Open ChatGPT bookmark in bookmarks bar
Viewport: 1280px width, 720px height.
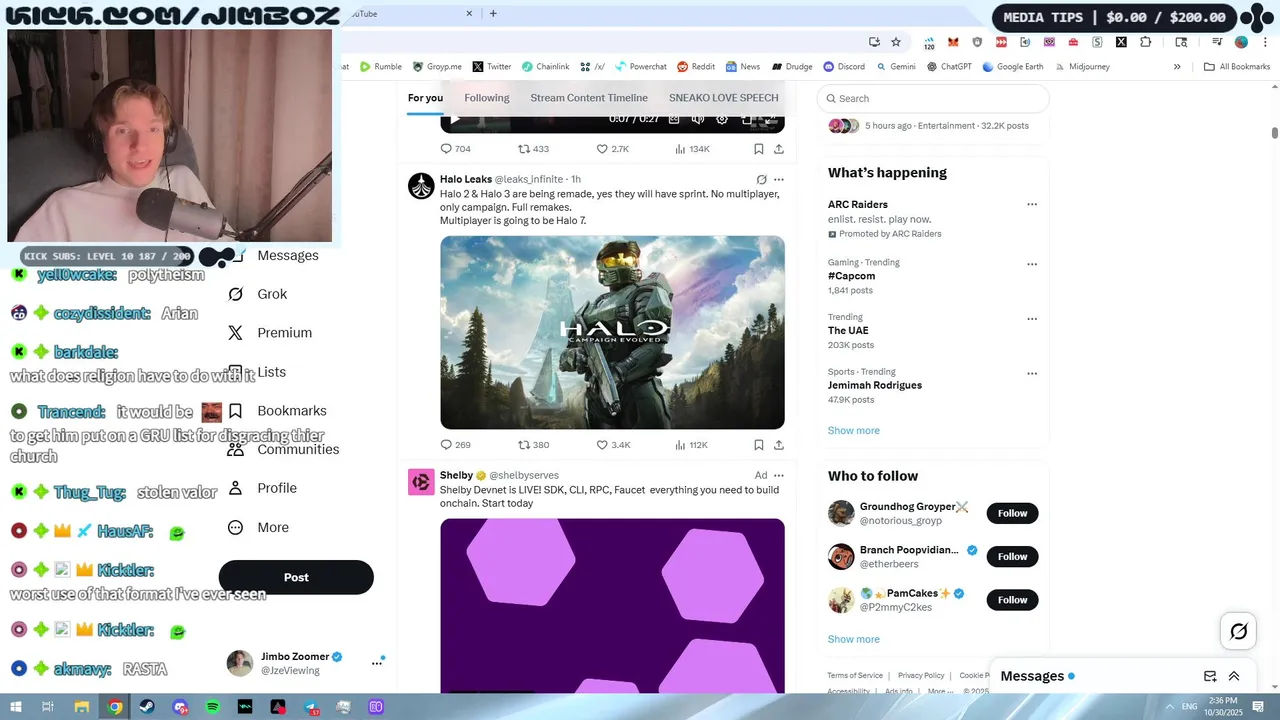pos(949,67)
